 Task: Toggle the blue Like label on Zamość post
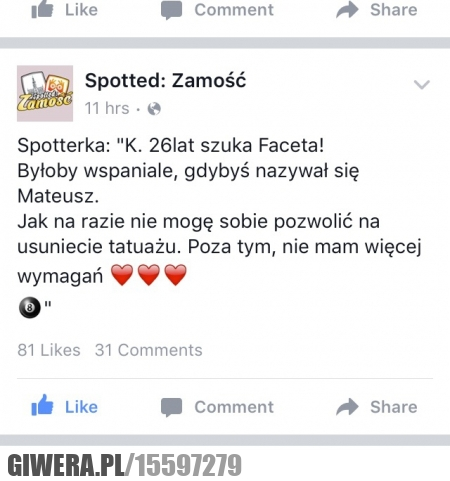click(81, 407)
